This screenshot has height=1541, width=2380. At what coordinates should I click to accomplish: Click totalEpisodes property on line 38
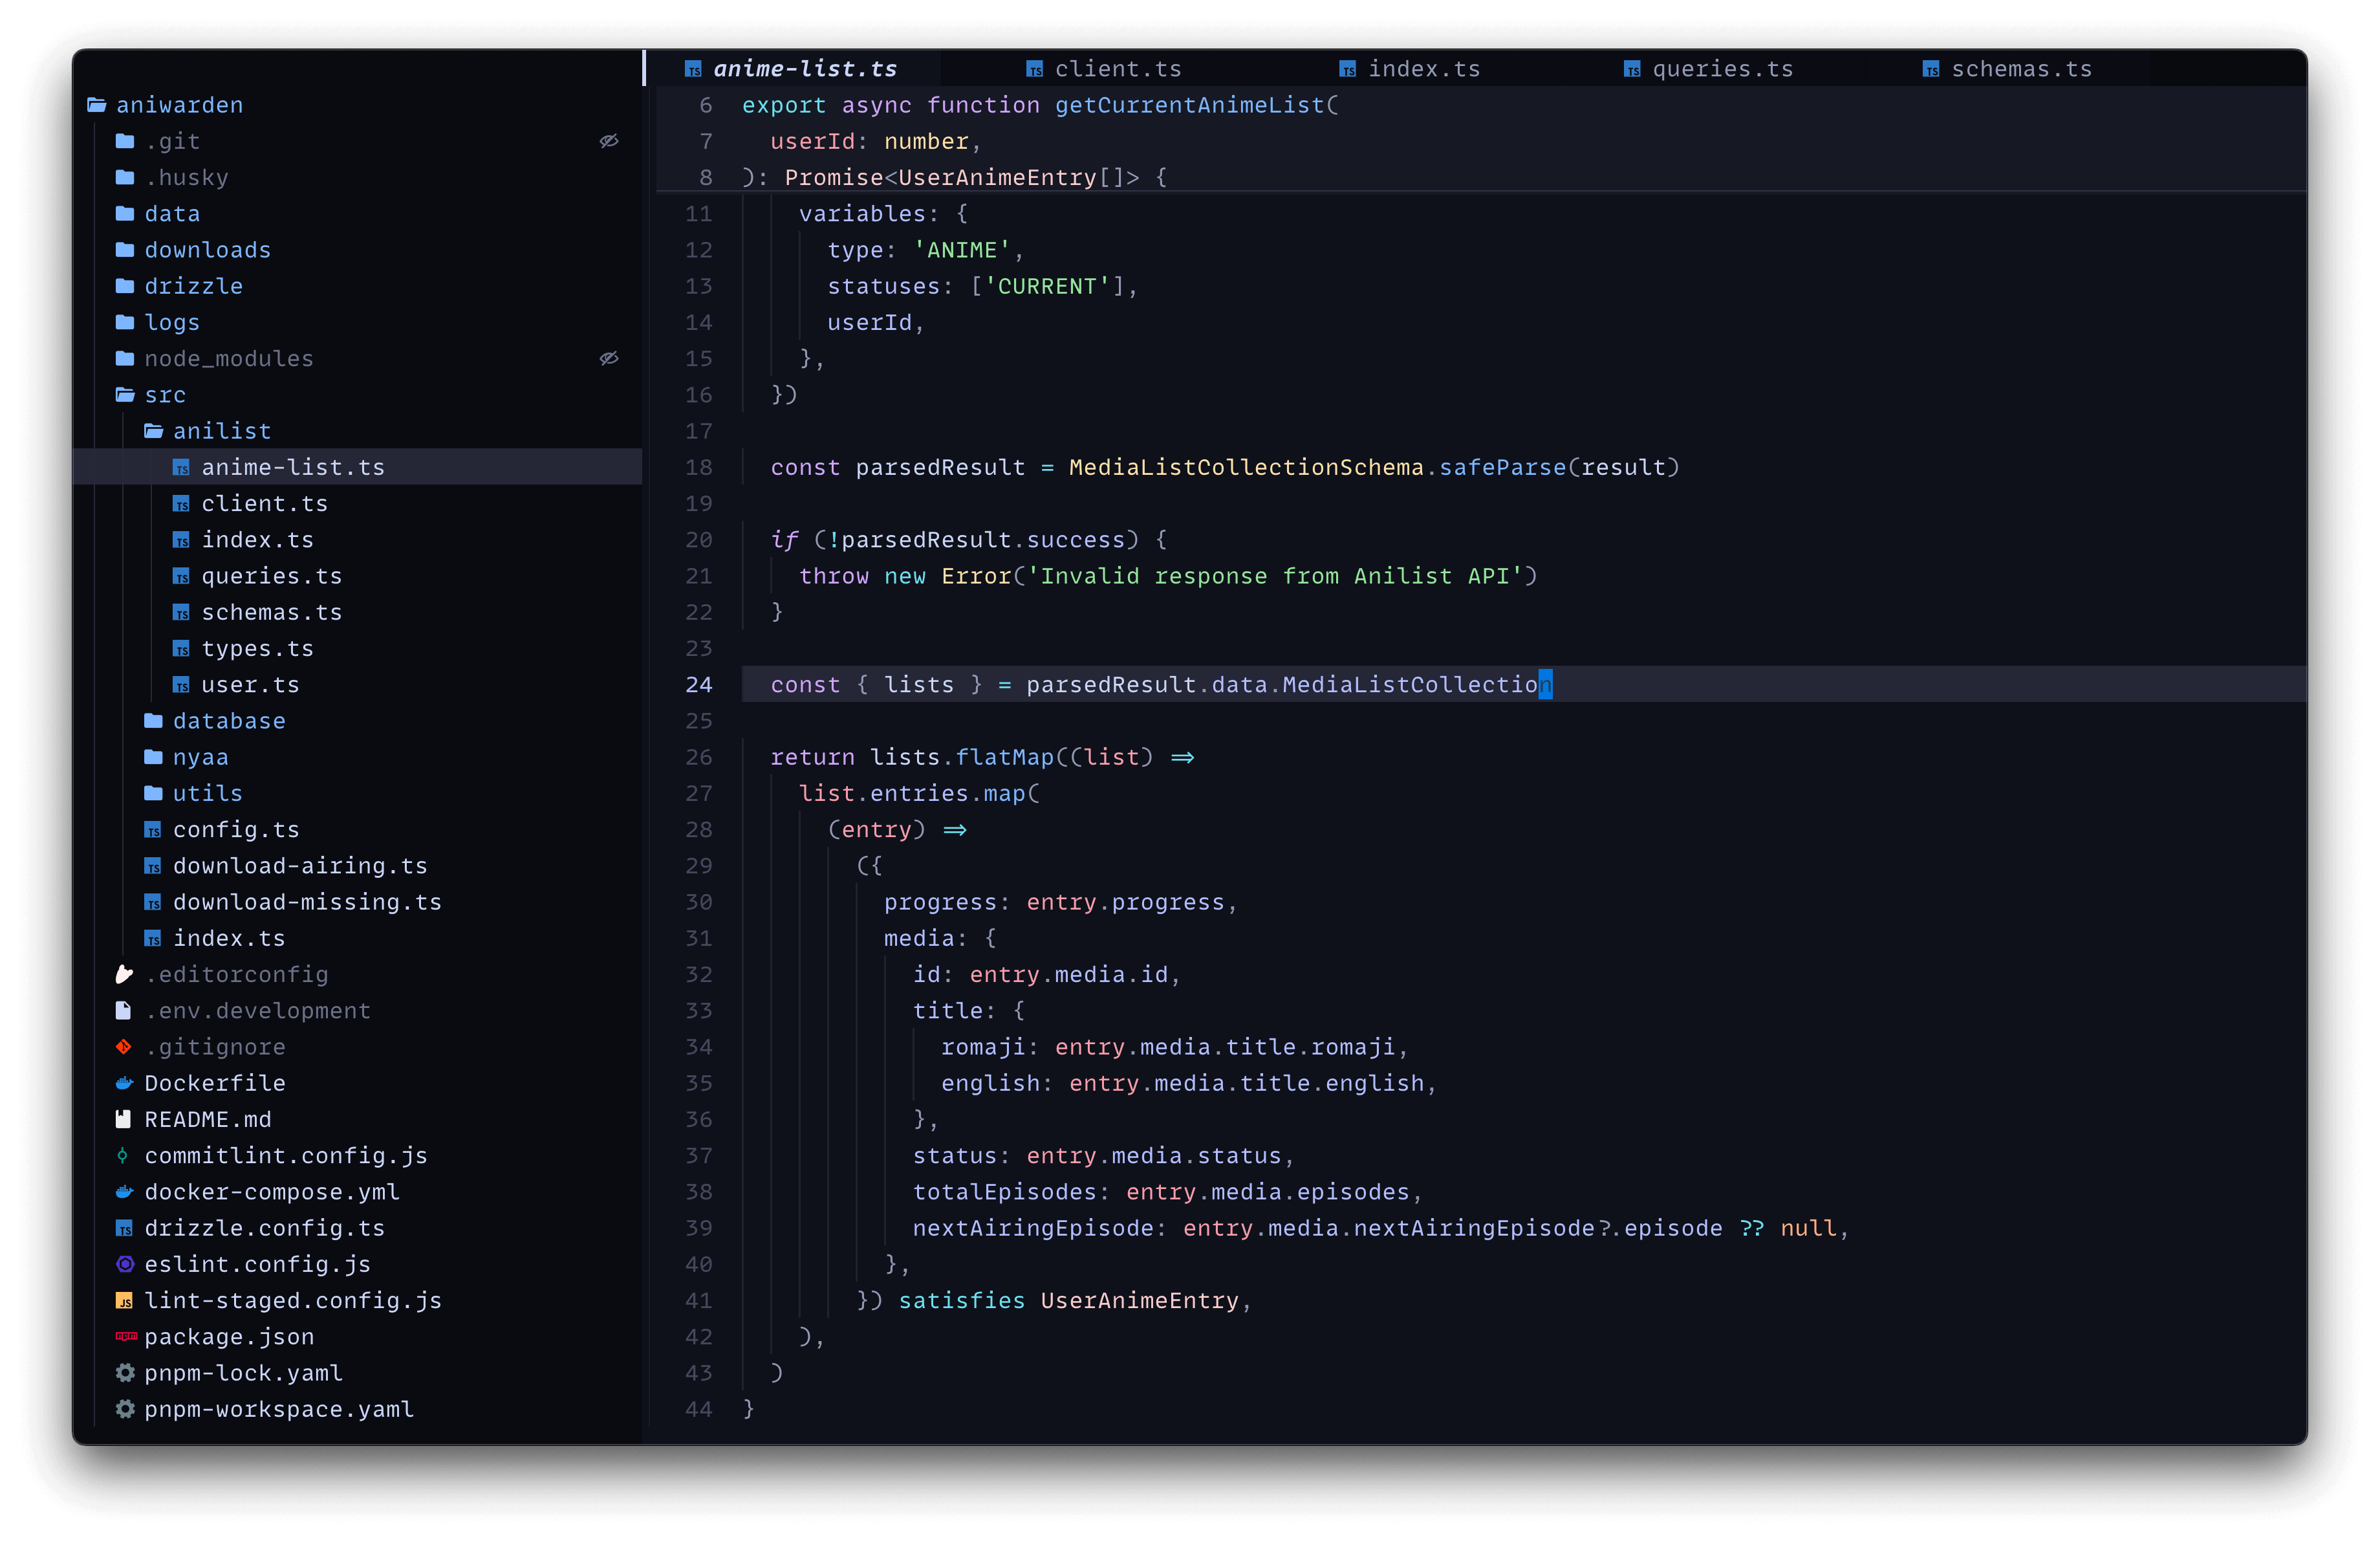(x=1005, y=1192)
